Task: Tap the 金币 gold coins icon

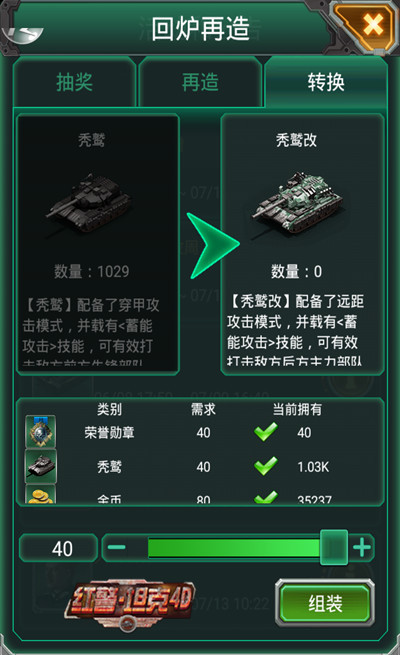Action: (x=41, y=495)
